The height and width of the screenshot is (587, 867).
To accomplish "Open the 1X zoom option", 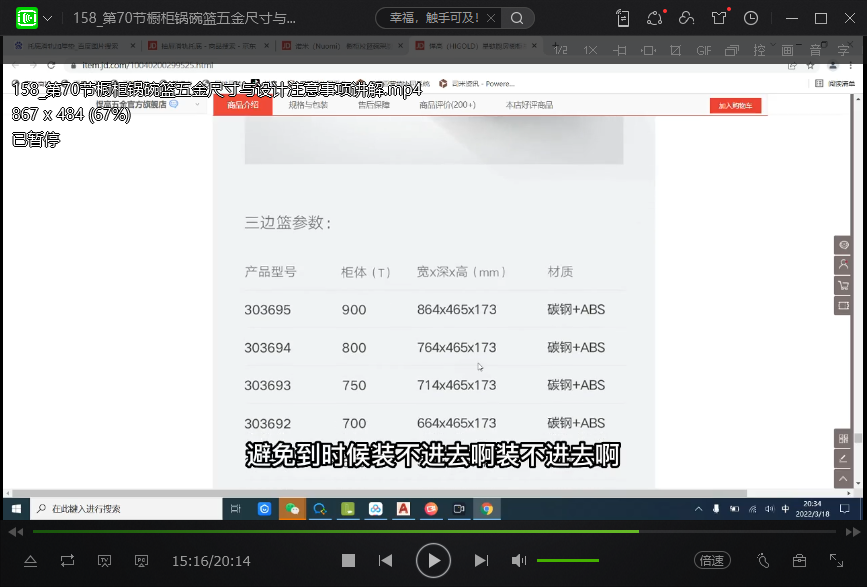I will pos(590,50).
